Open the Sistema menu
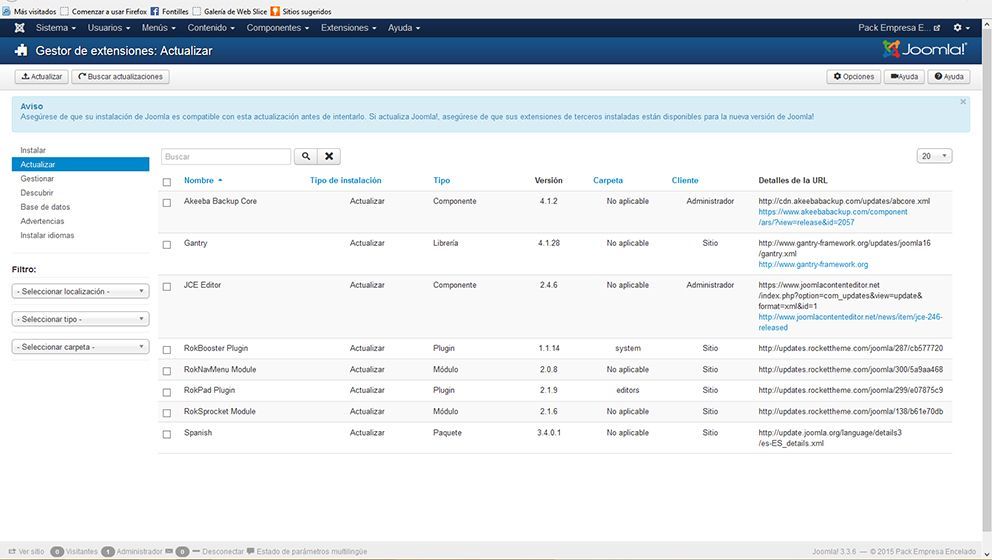Viewport: 992px width, 560px height. (56, 28)
